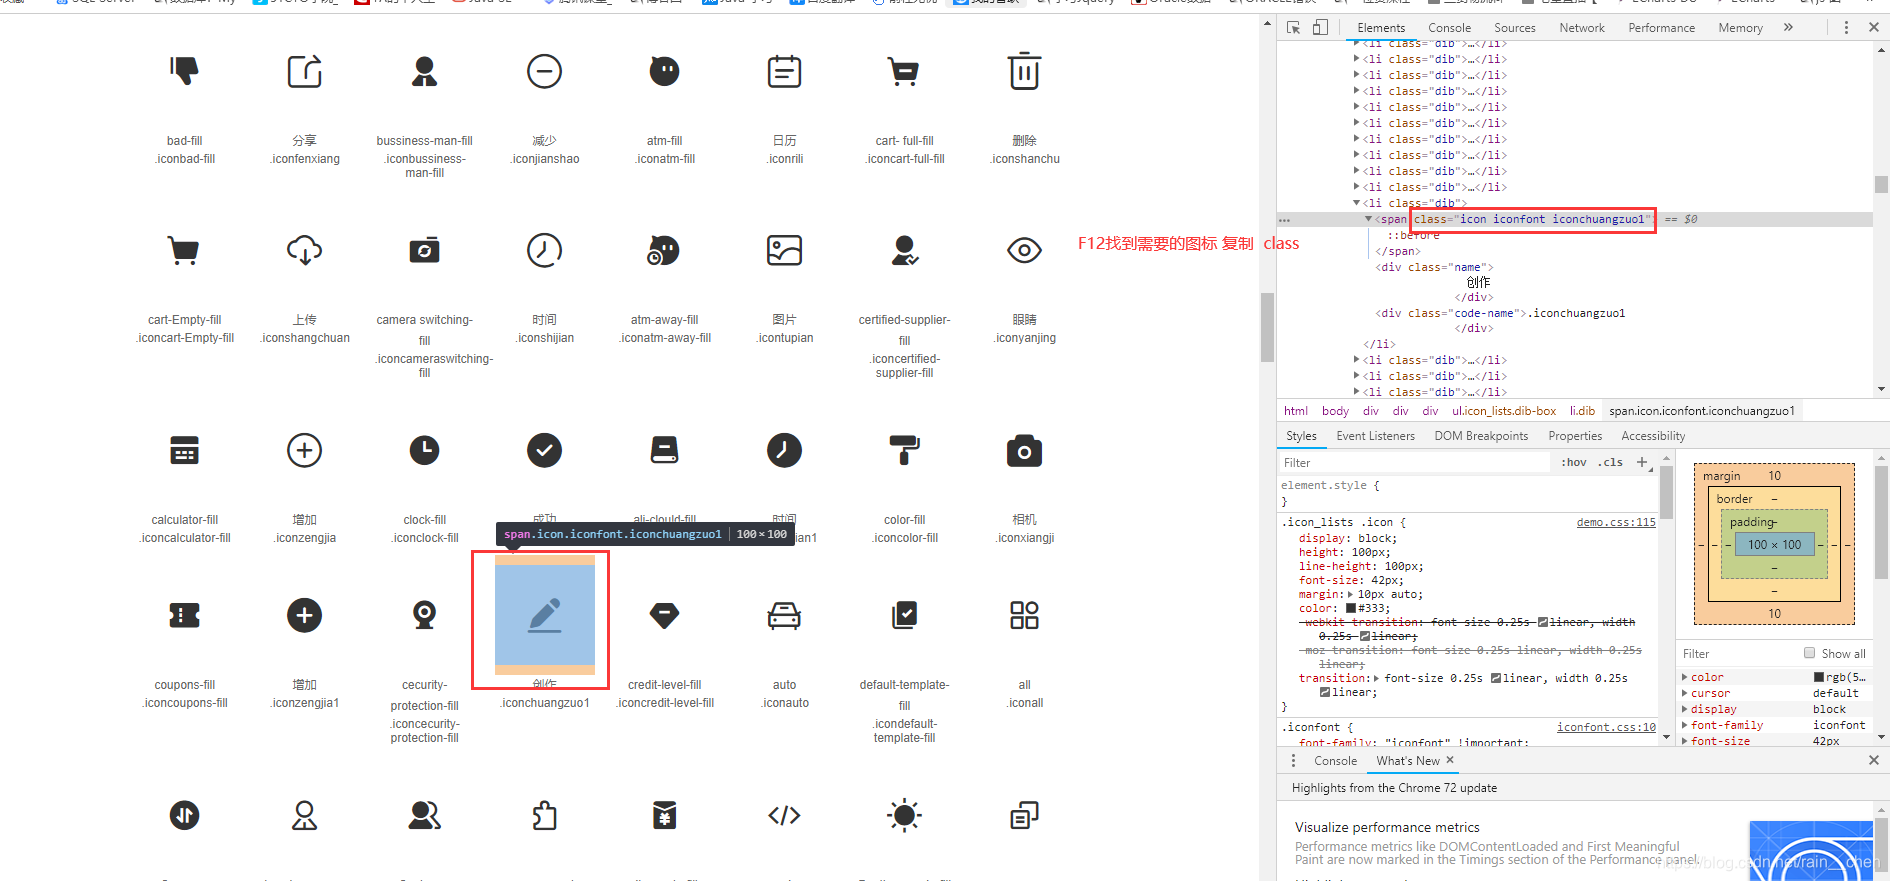
Task: Click the filled plus iconzengjia1 icon
Action: [305, 615]
